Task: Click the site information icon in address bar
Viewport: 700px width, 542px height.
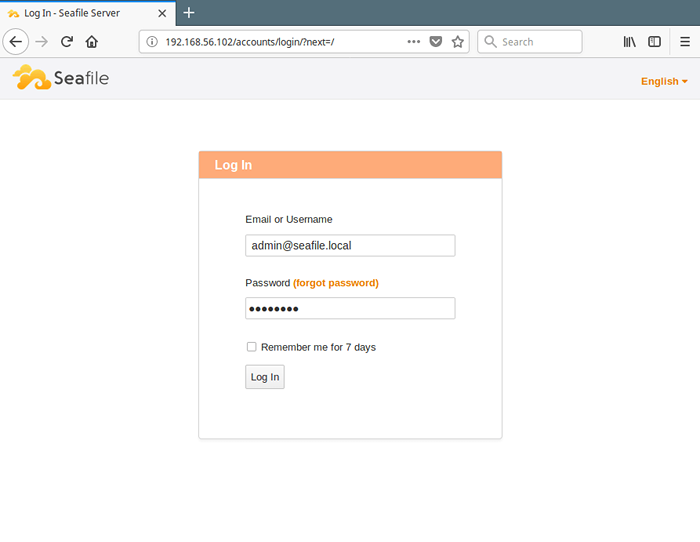Action: [x=152, y=42]
